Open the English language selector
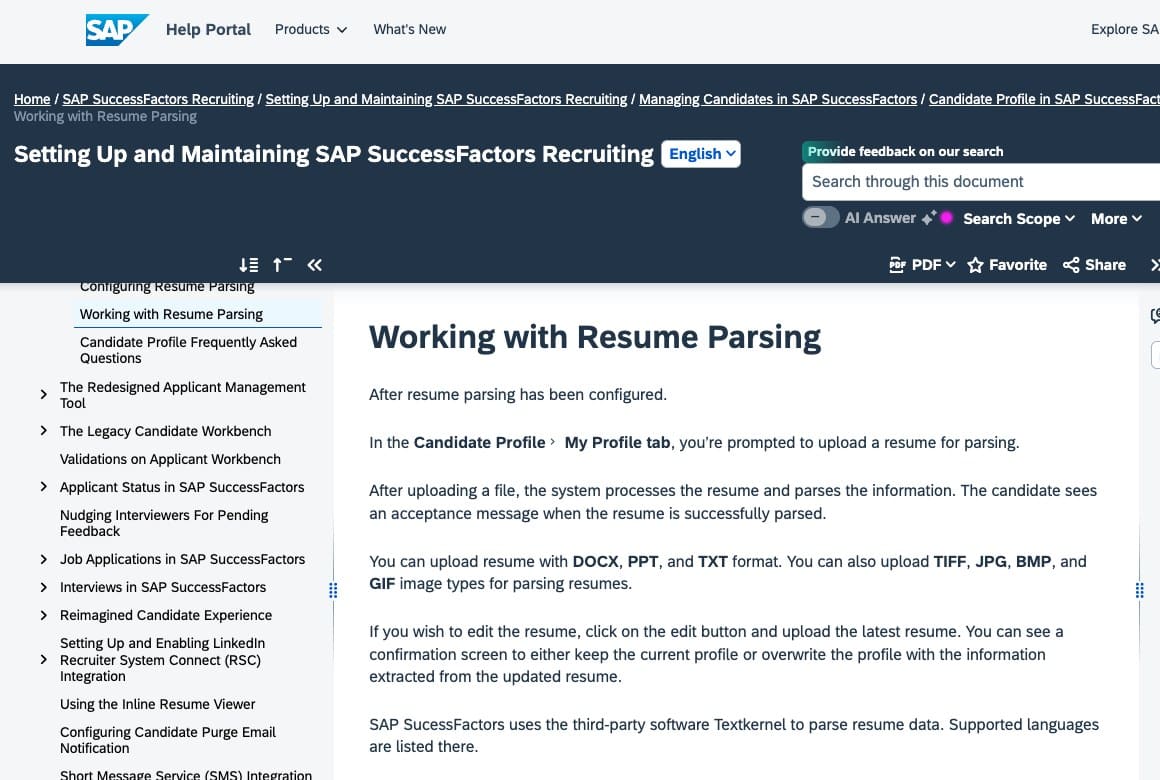This screenshot has height=780, width=1160. click(701, 154)
